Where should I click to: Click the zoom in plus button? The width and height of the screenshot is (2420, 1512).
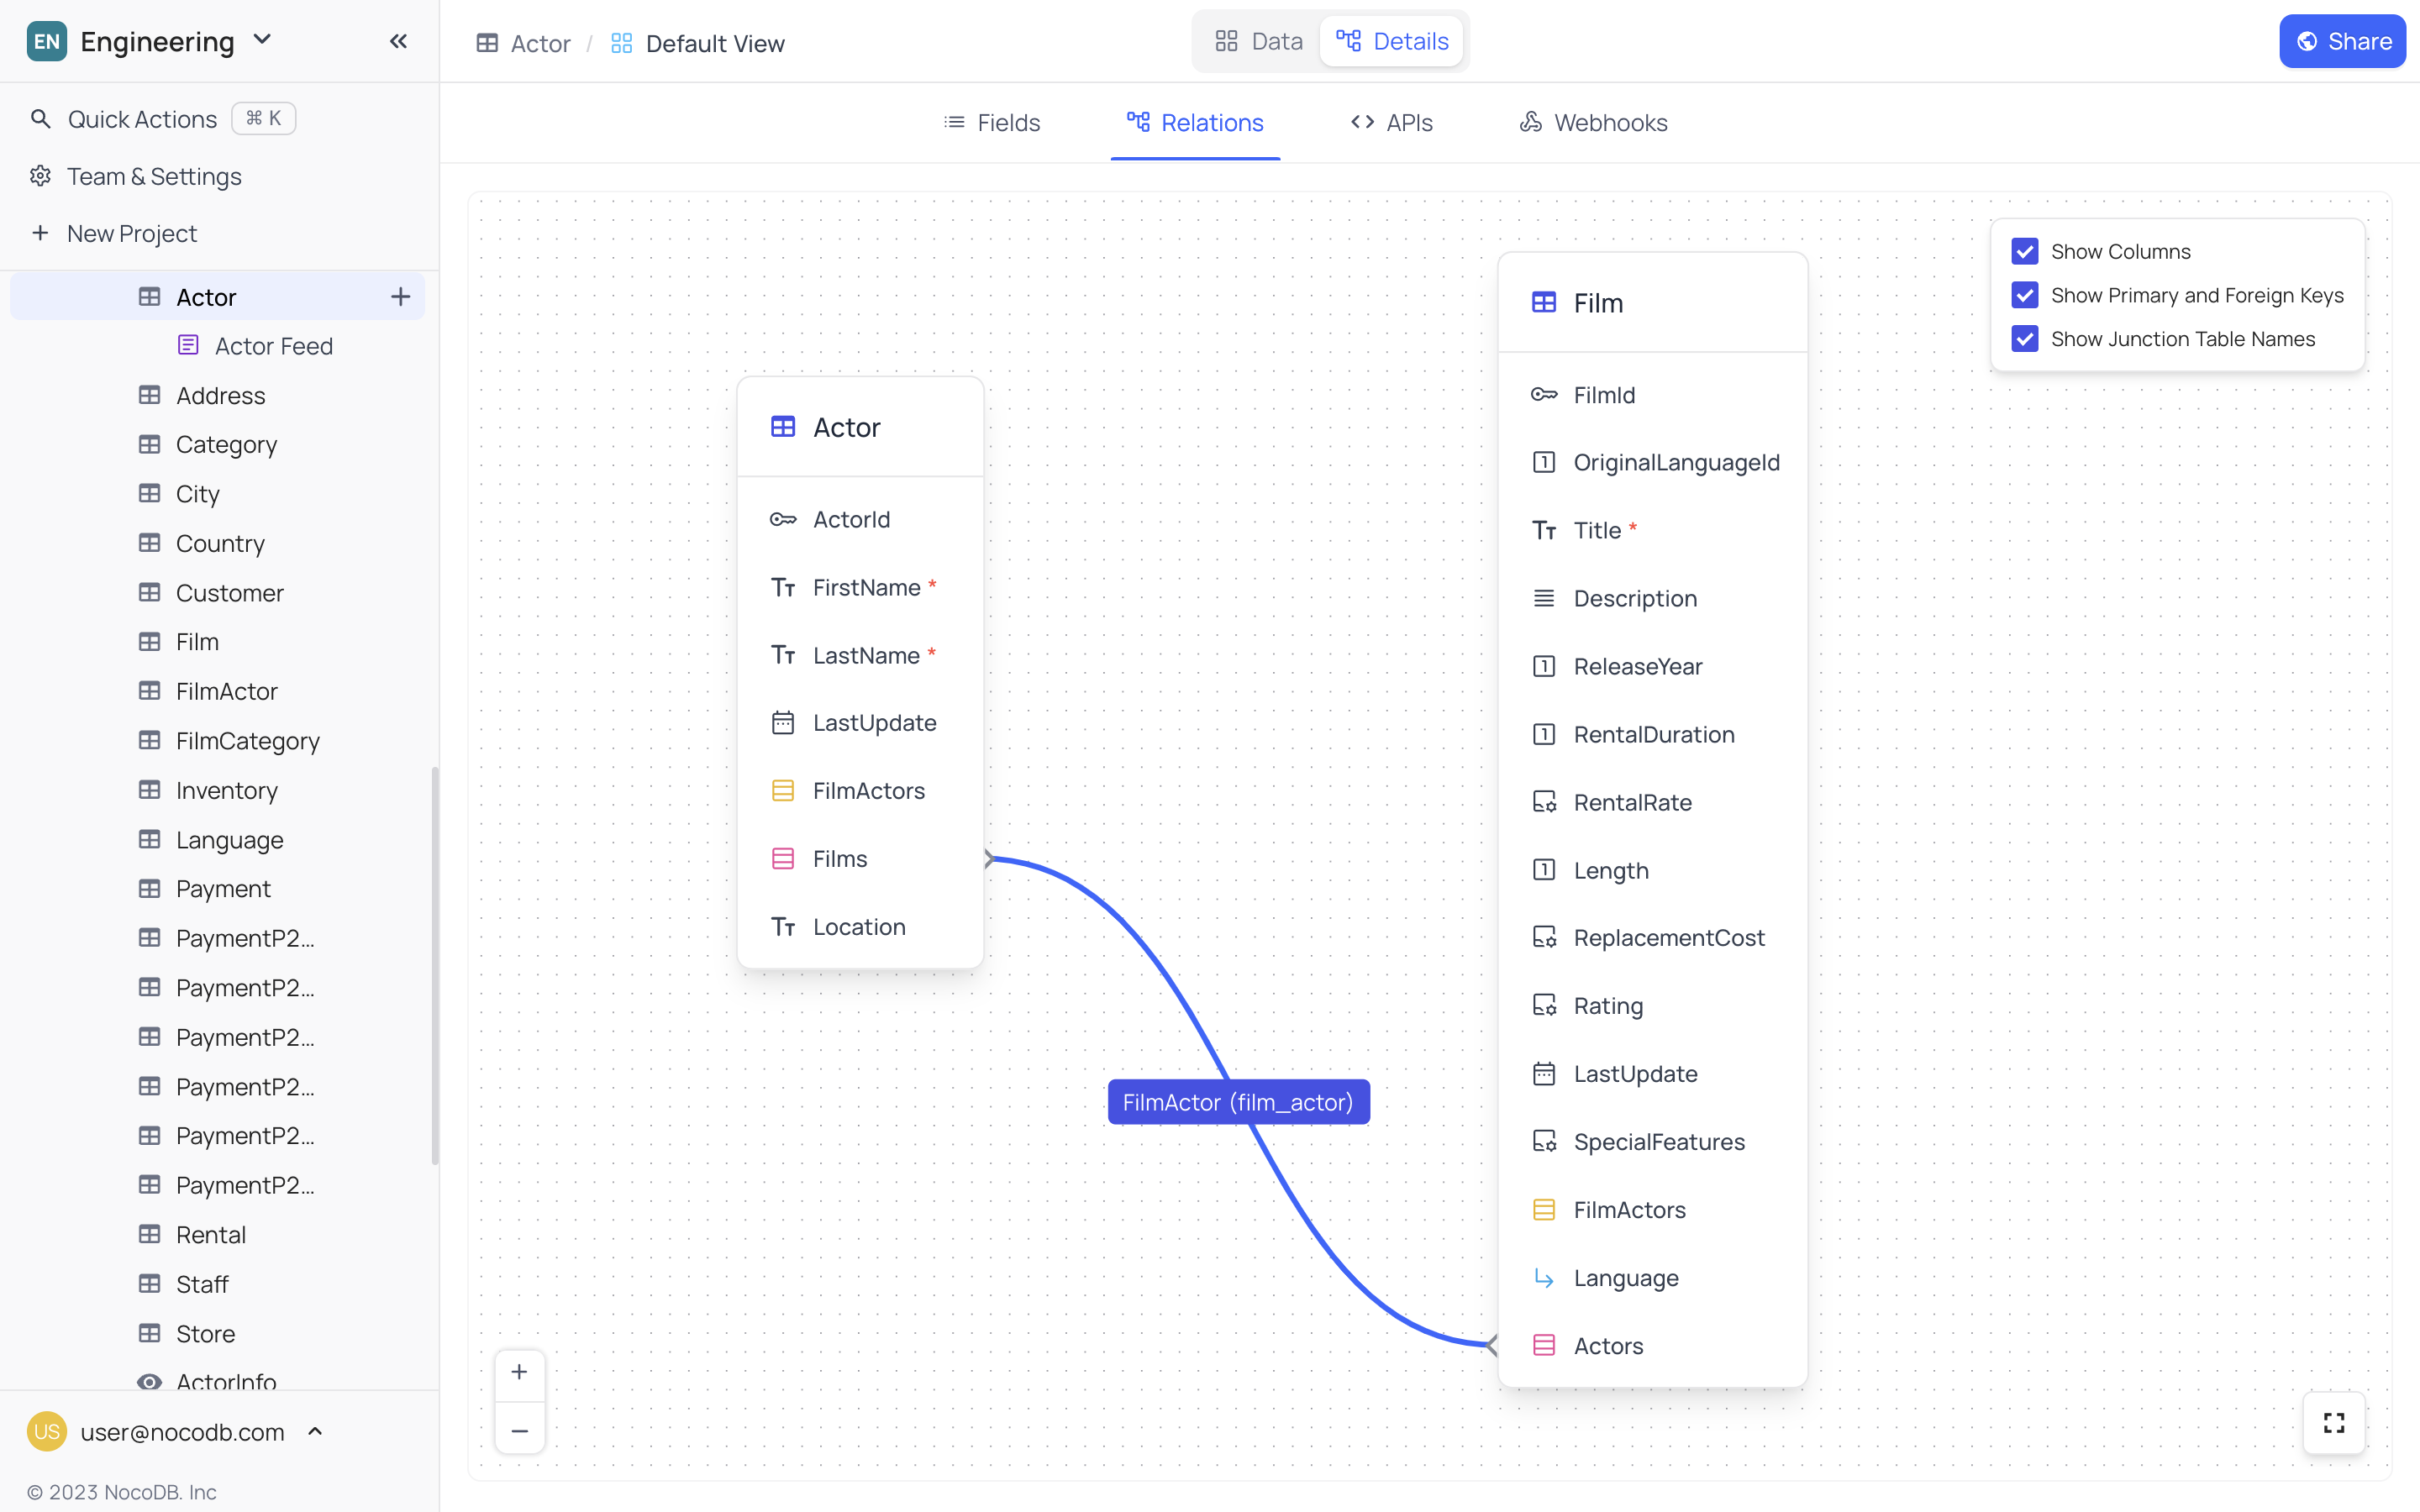point(519,1373)
